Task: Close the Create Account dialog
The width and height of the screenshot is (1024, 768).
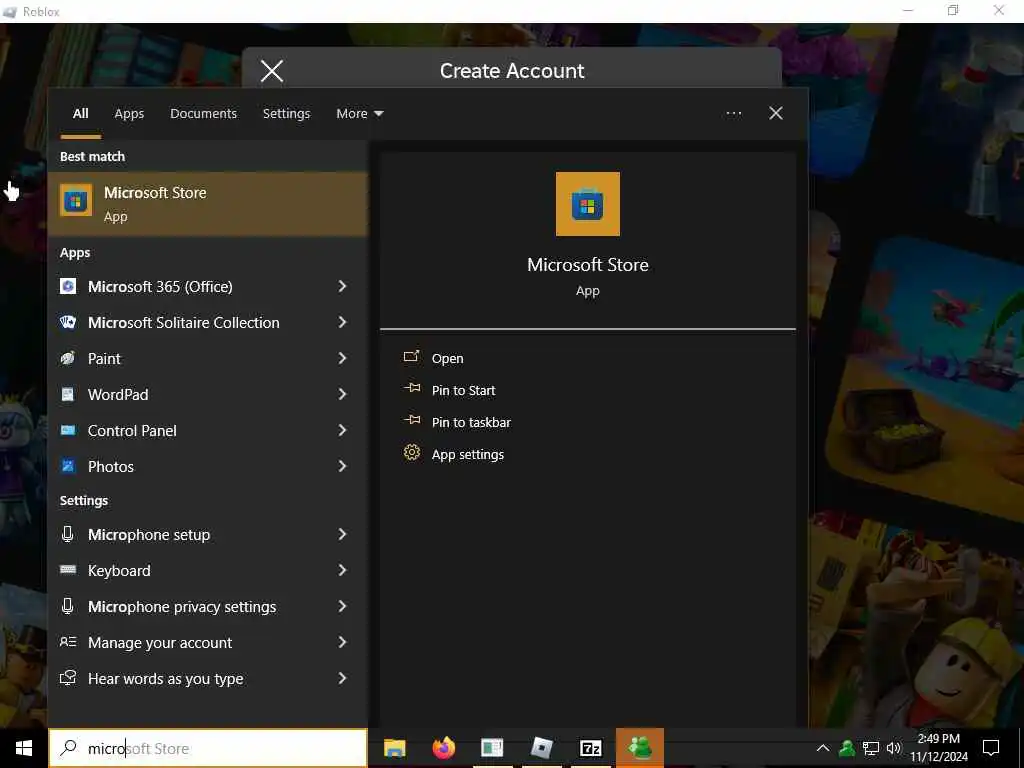Action: [x=272, y=71]
